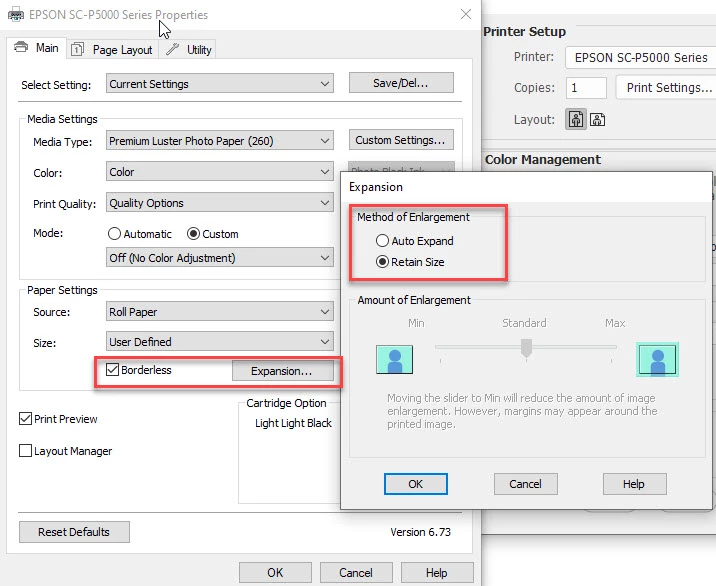This screenshot has width=716, height=586.
Task: Click Reset Defaults
Action: coord(74,532)
